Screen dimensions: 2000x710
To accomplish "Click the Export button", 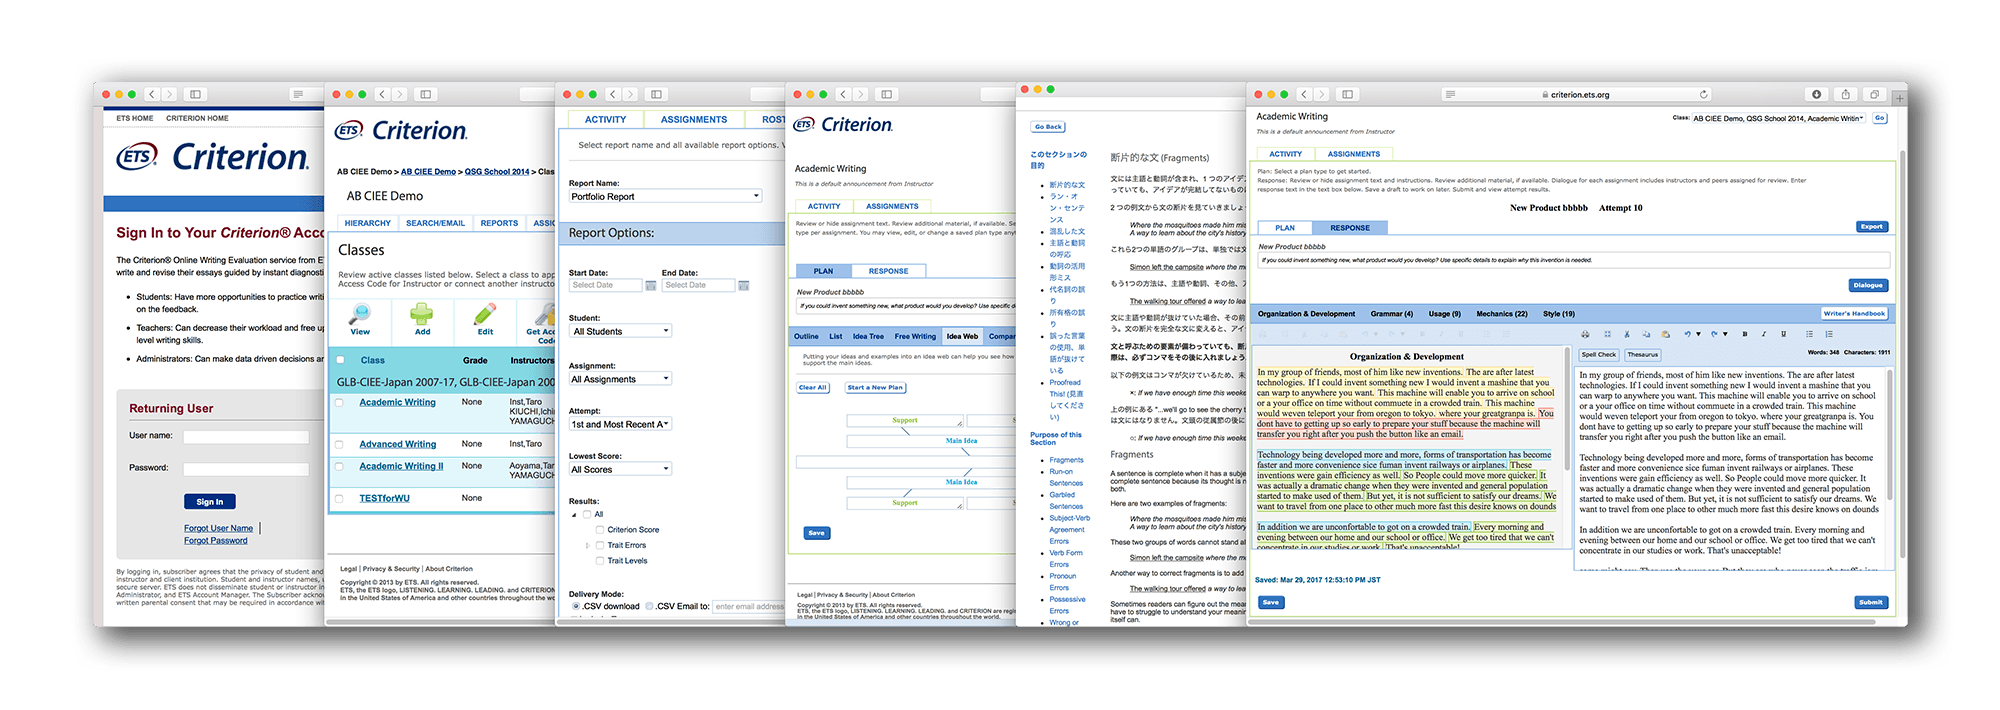I will tap(1872, 227).
